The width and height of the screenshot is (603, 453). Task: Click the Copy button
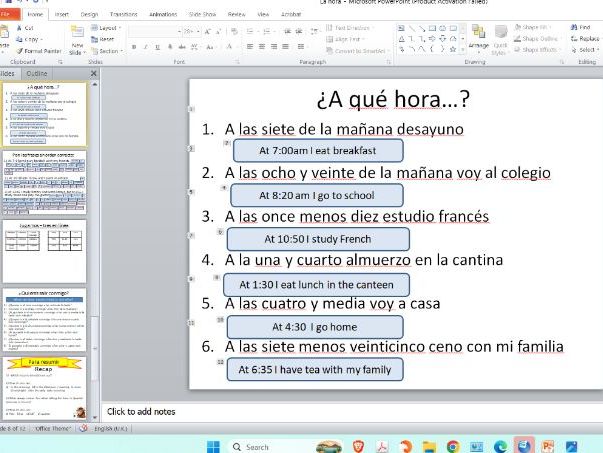tap(28, 39)
